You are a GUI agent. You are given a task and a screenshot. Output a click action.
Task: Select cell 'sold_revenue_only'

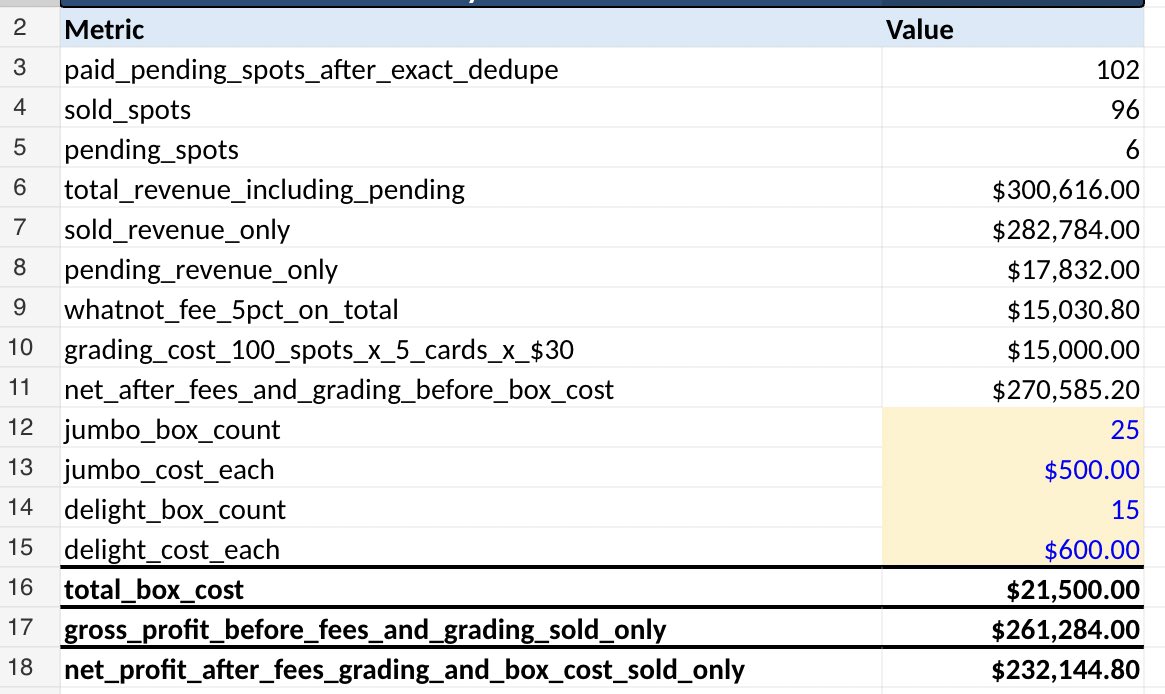point(471,228)
